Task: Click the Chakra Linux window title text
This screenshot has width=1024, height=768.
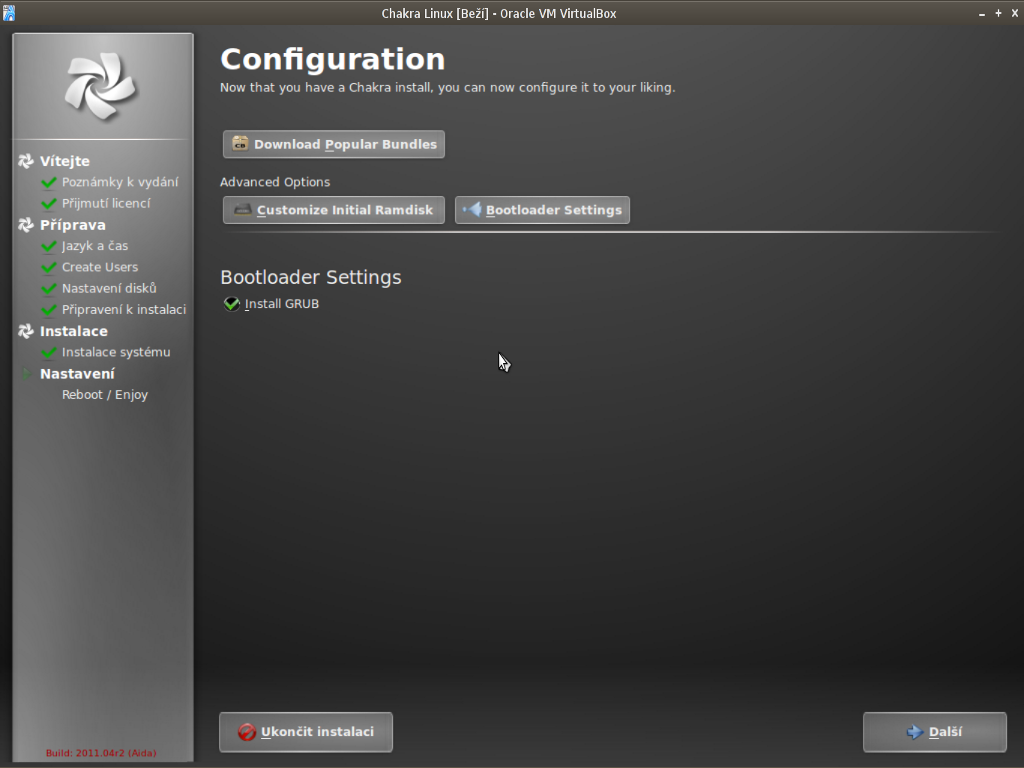Action: [x=499, y=13]
